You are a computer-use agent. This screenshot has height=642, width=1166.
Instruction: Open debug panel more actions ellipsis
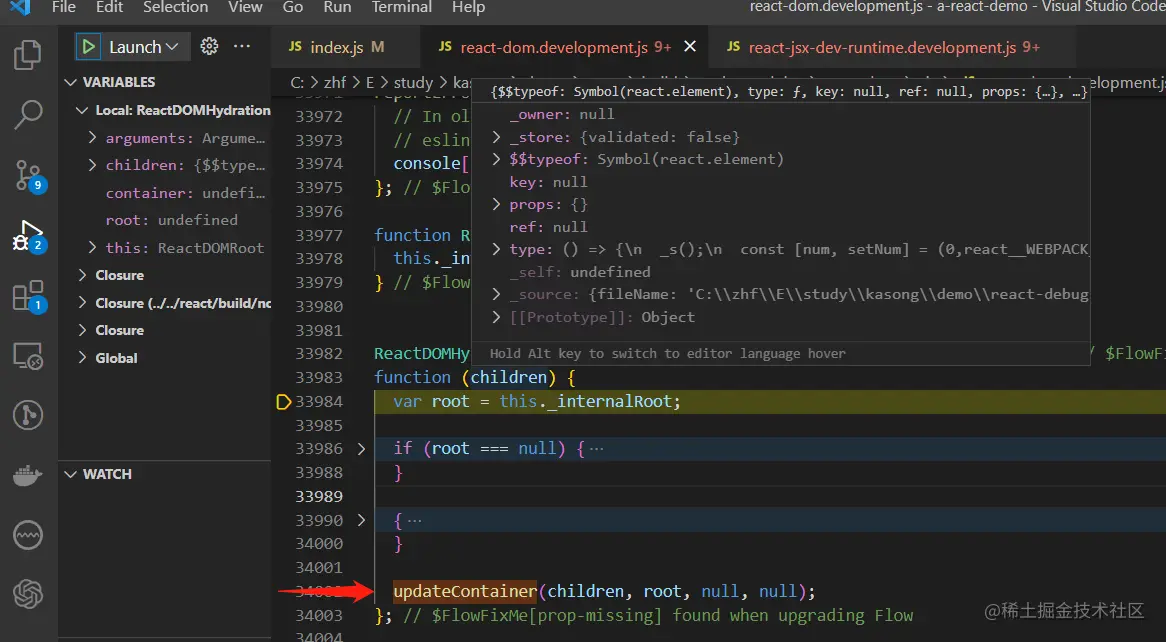[242, 46]
